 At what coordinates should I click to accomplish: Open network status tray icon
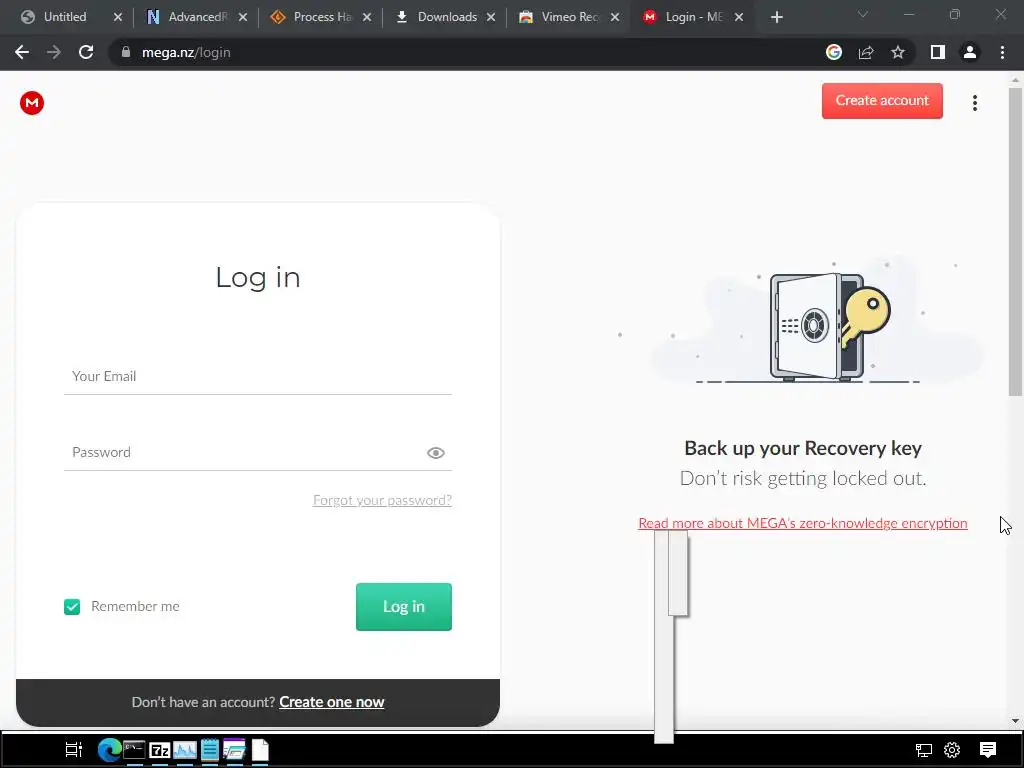923,750
